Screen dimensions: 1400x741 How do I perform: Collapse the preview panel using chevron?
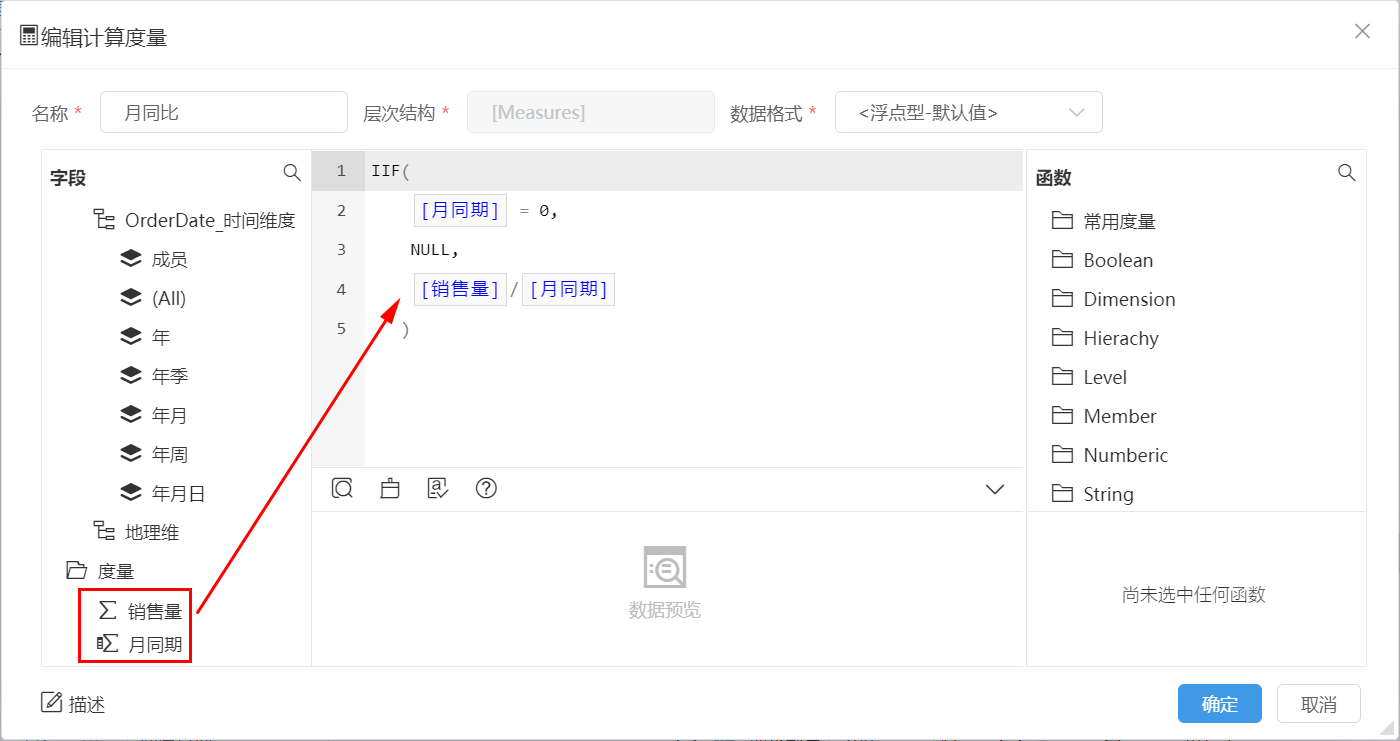pyautogui.click(x=995, y=489)
